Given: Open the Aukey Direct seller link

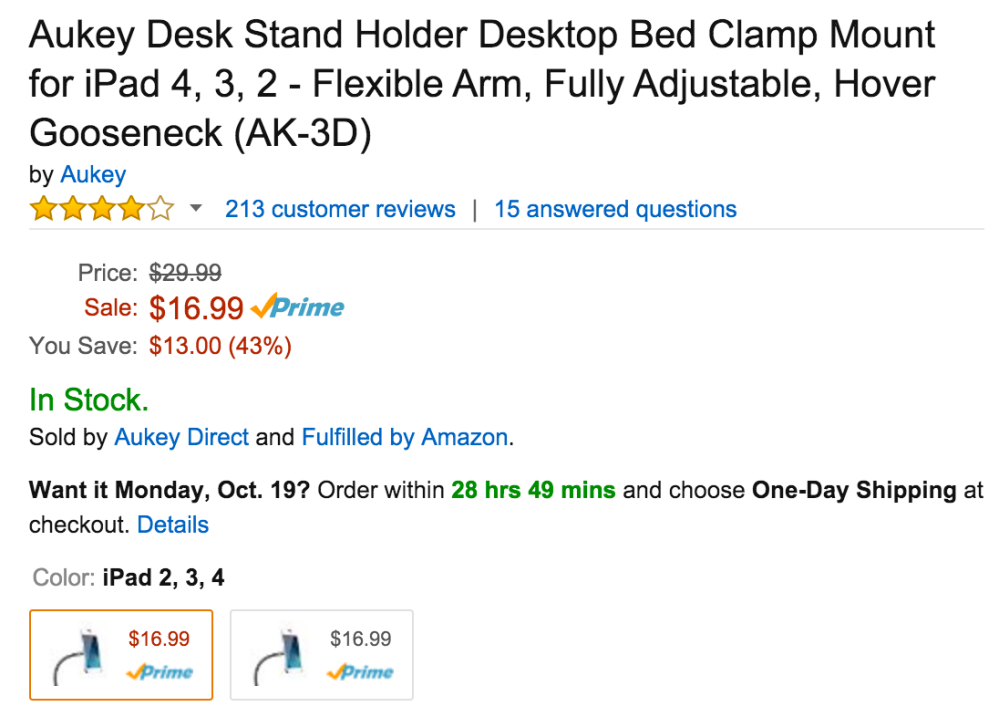Looking at the screenshot, I should coord(182,437).
